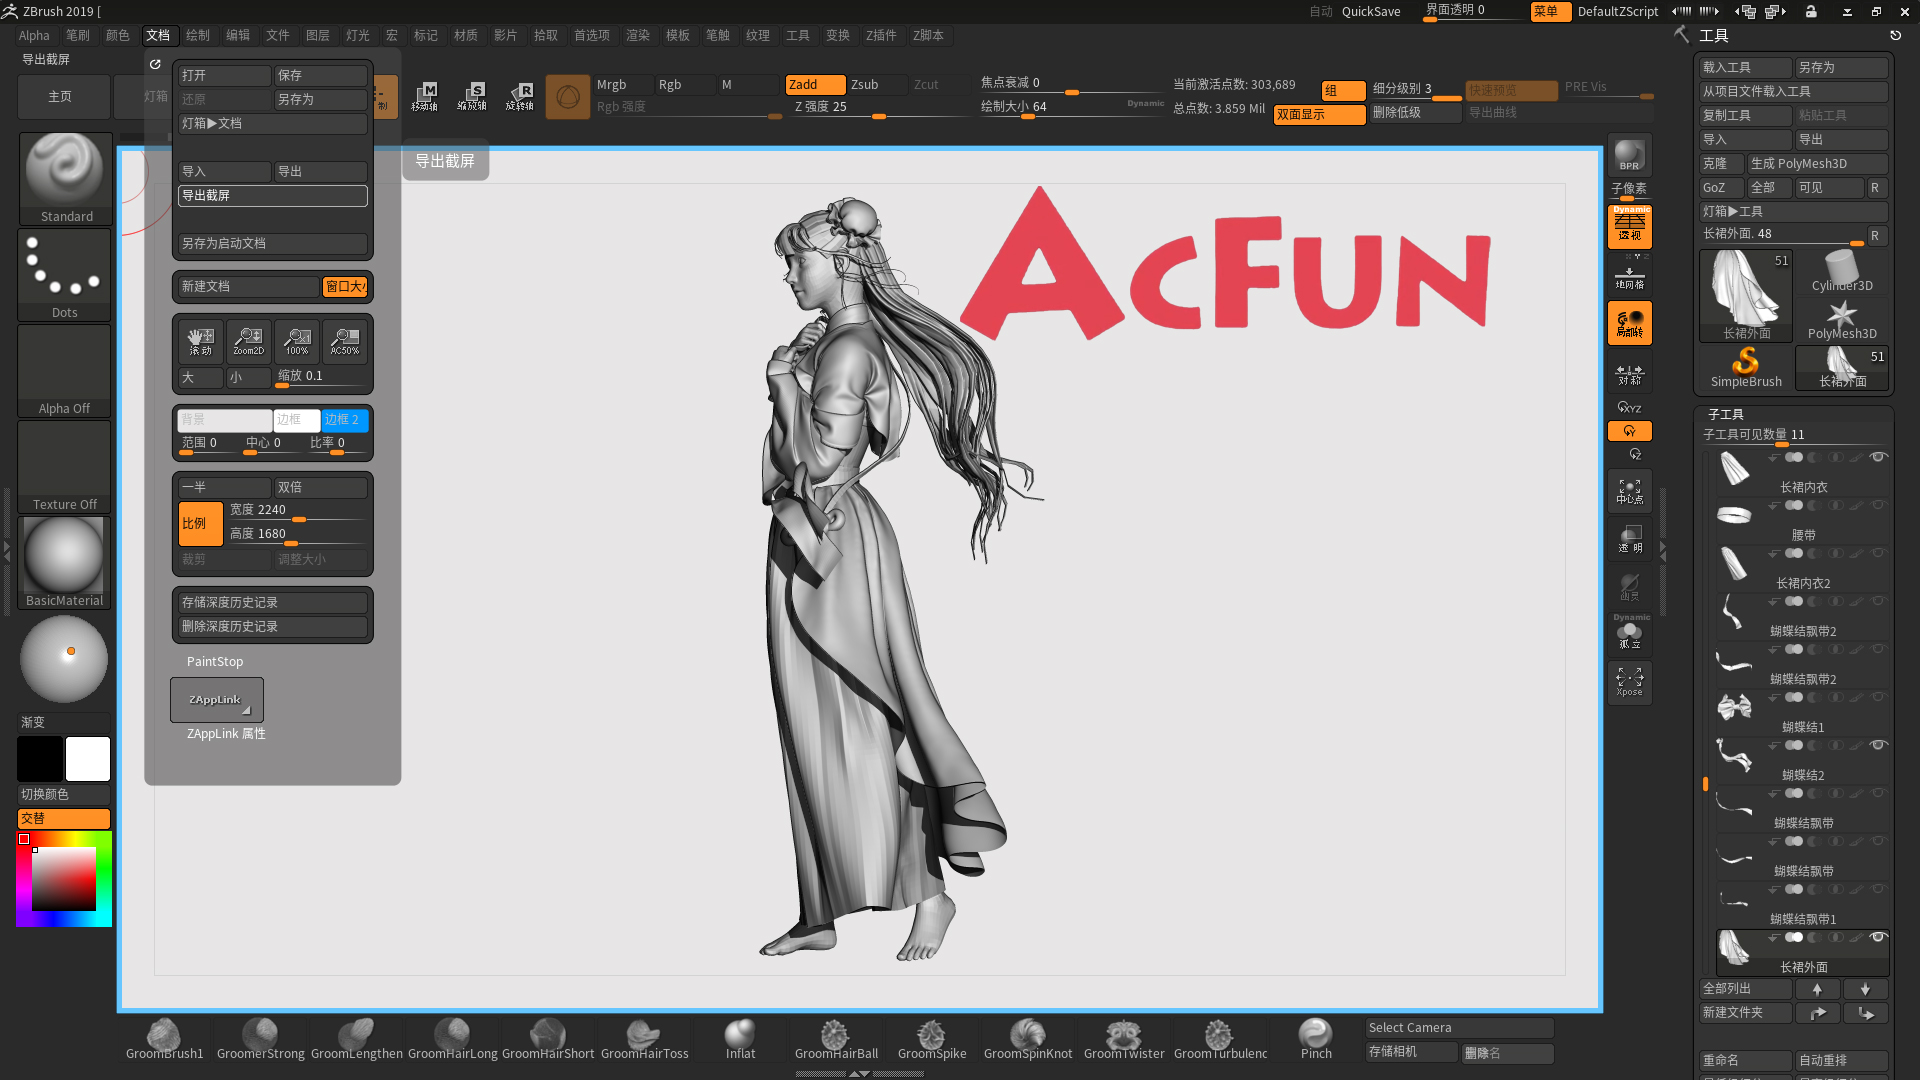Viewport: 1920px width, 1080px height.
Task: Select the Cylinder3D tool thumbnail
Action: pyautogui.click(x=1842, y=272)
